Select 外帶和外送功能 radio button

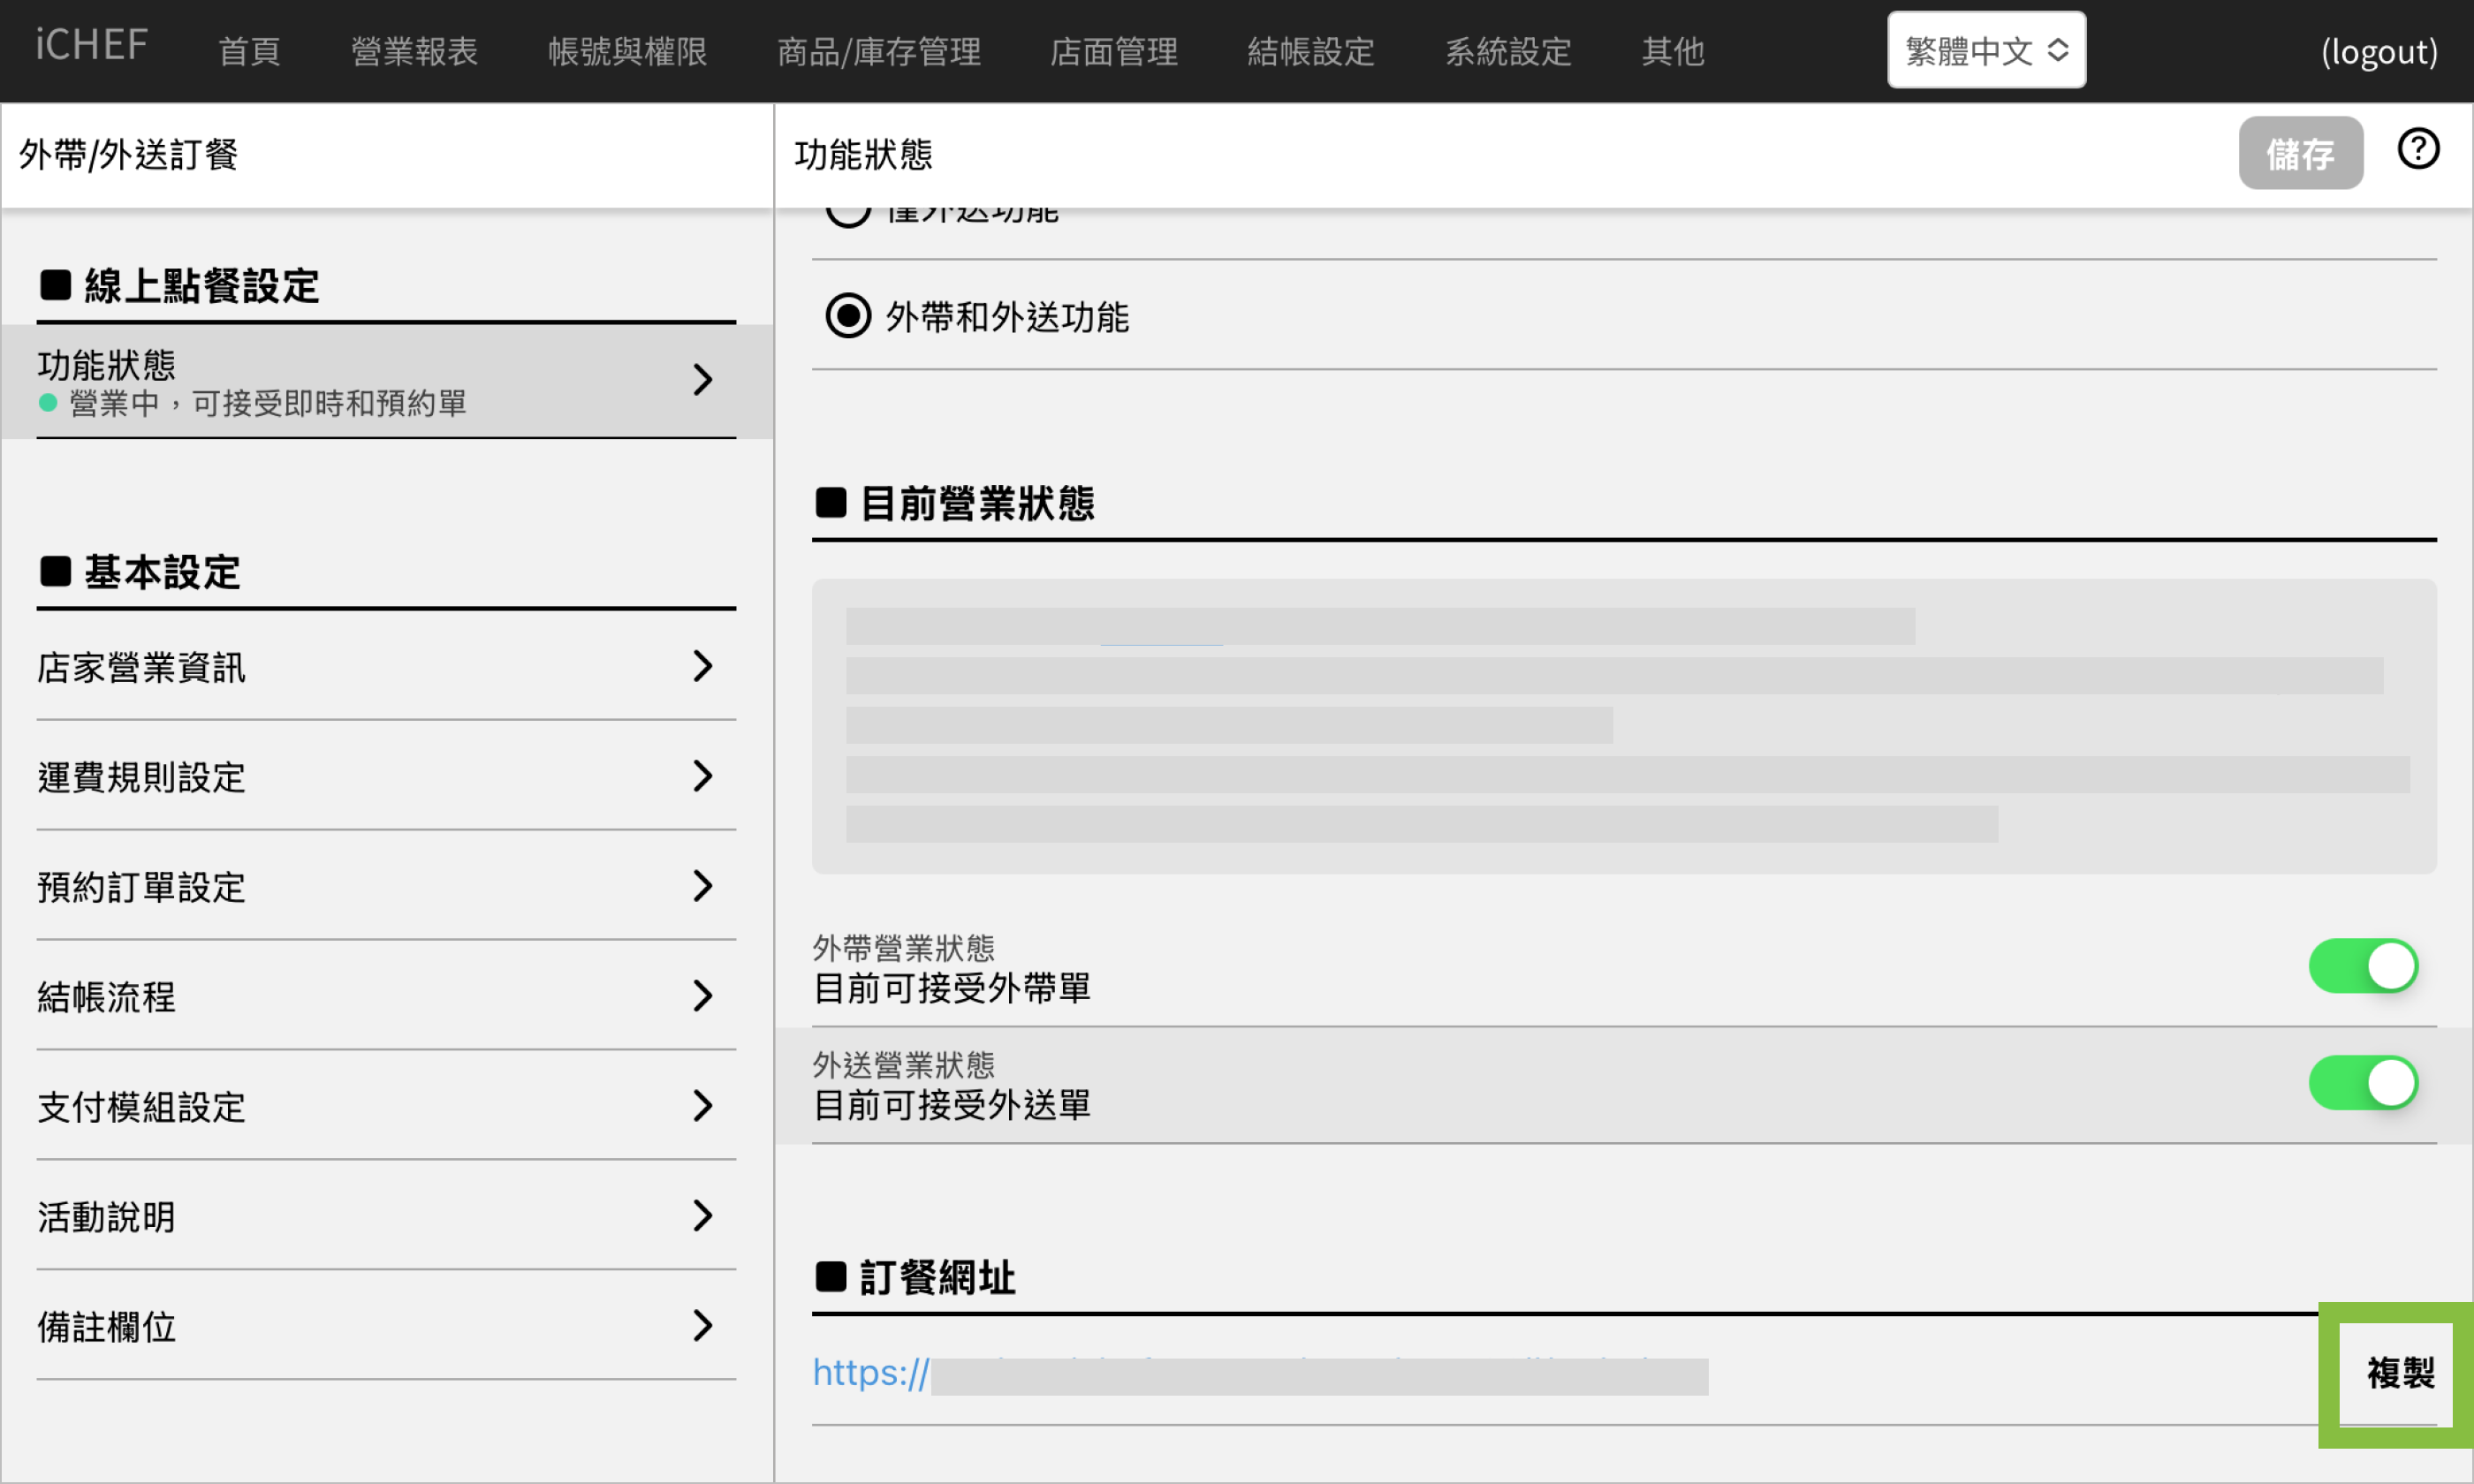point(848,316)
